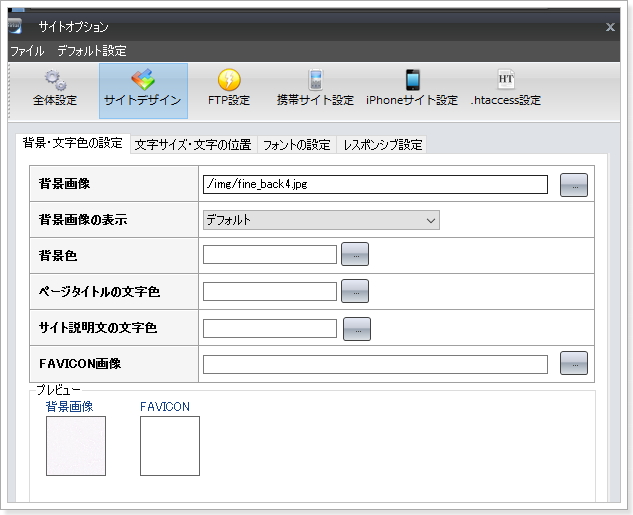The height and width of the screenshot is (515, 633).
Task: Close the サイトオプション window
Action: 610,27
